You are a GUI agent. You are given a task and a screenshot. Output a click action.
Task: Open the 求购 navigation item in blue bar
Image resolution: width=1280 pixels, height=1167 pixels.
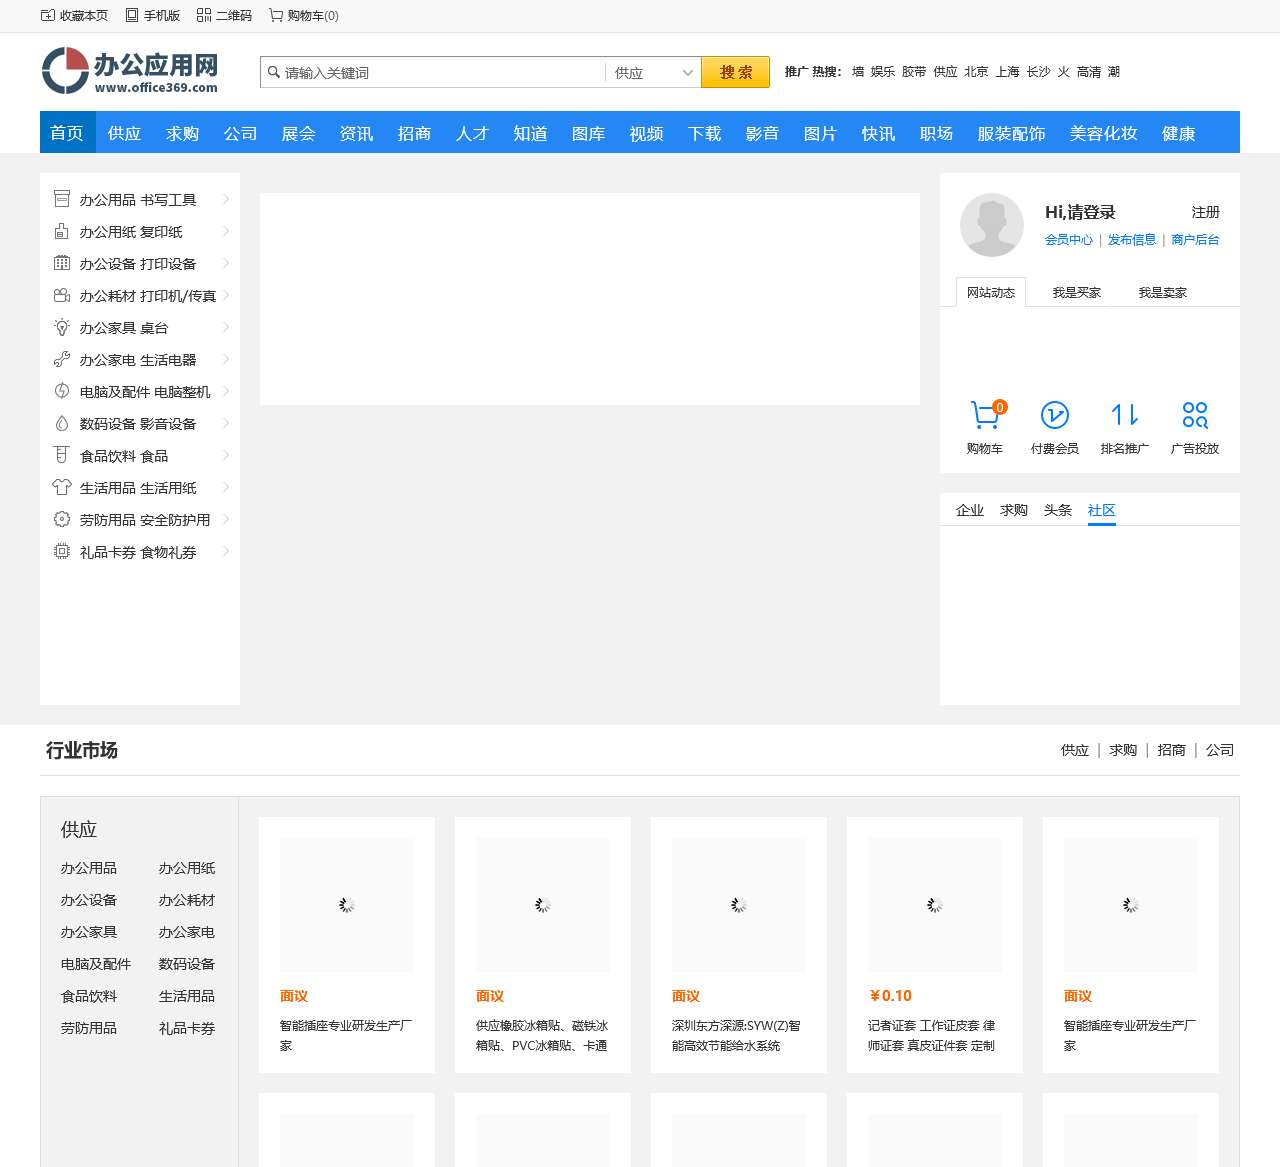tap(183, 133)
